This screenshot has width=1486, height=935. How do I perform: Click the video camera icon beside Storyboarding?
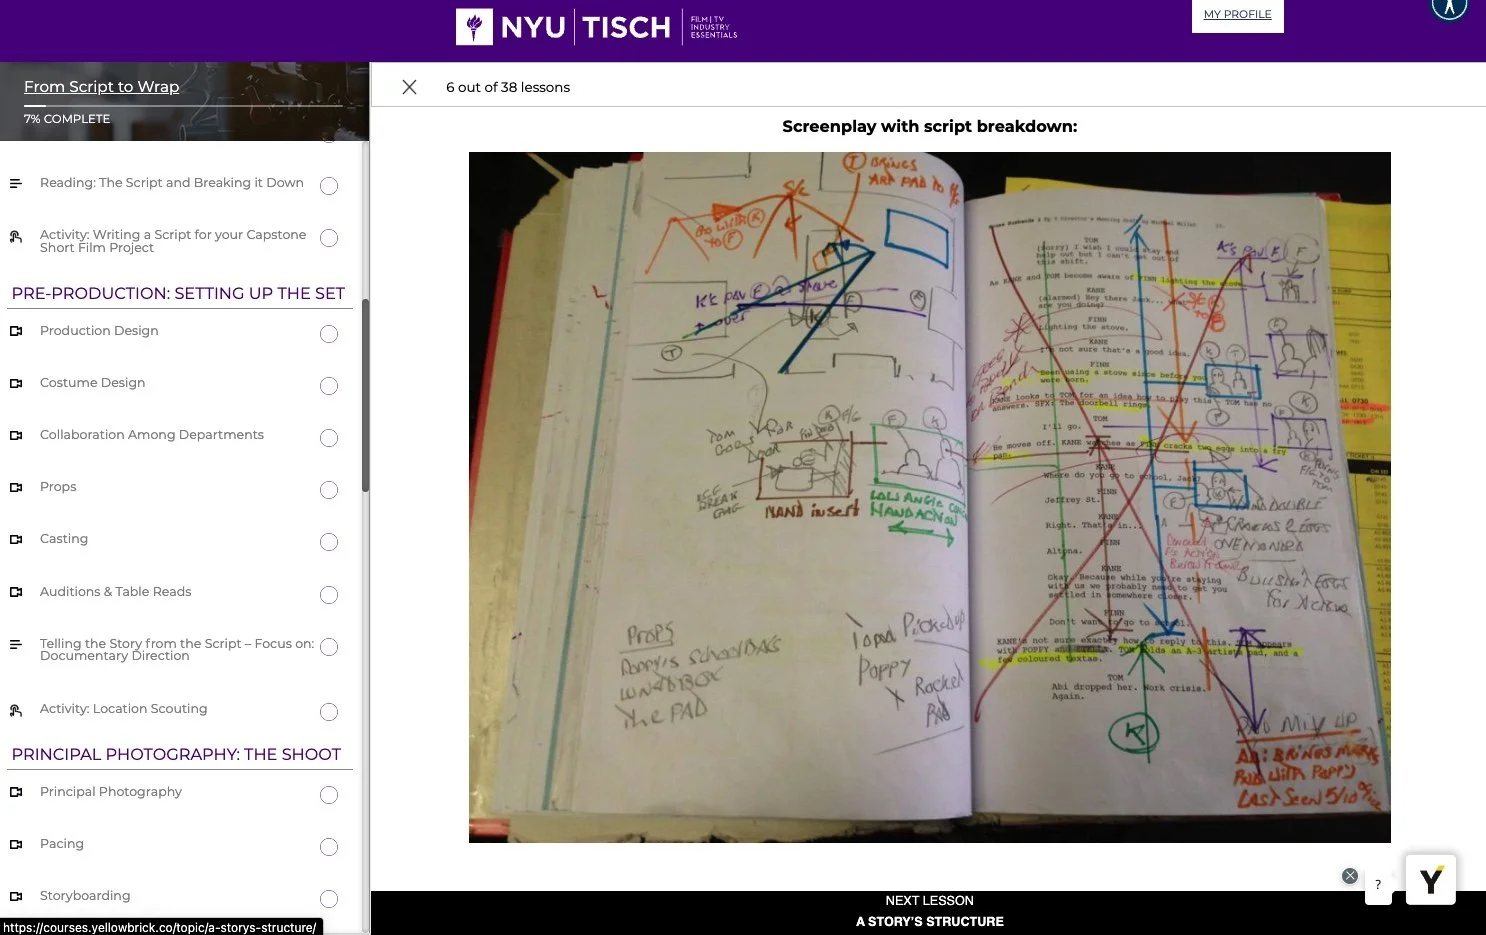pos(16,898)
